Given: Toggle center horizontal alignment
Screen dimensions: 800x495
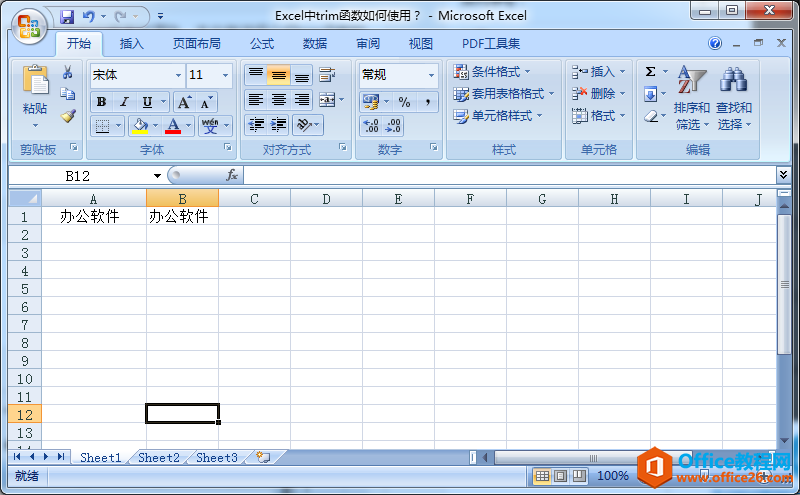Looking at the screenshot, I should [279, 100].
